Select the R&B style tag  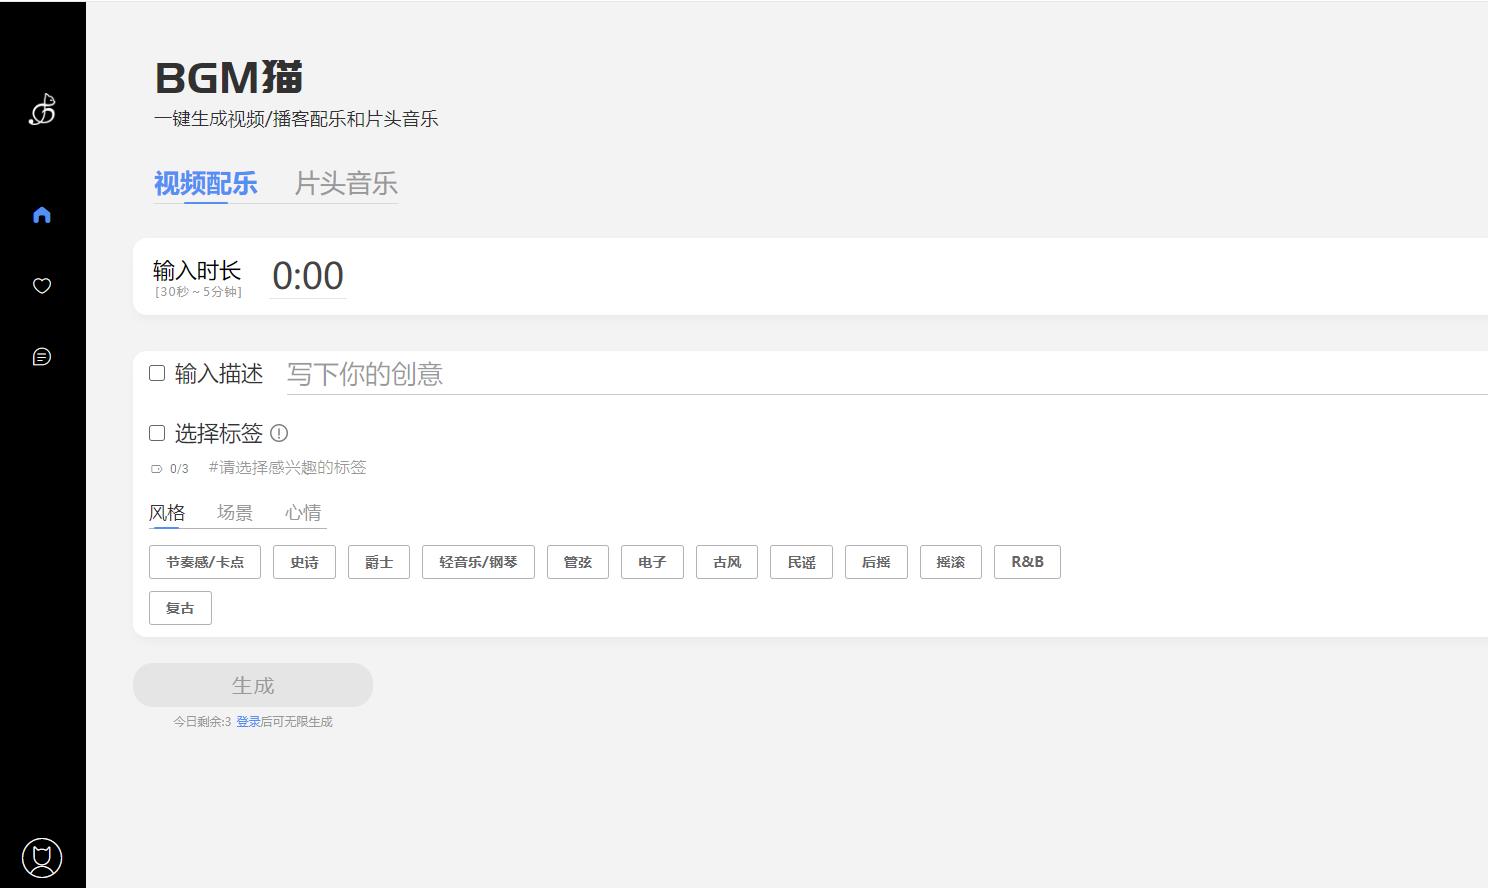coord(1027,562)
